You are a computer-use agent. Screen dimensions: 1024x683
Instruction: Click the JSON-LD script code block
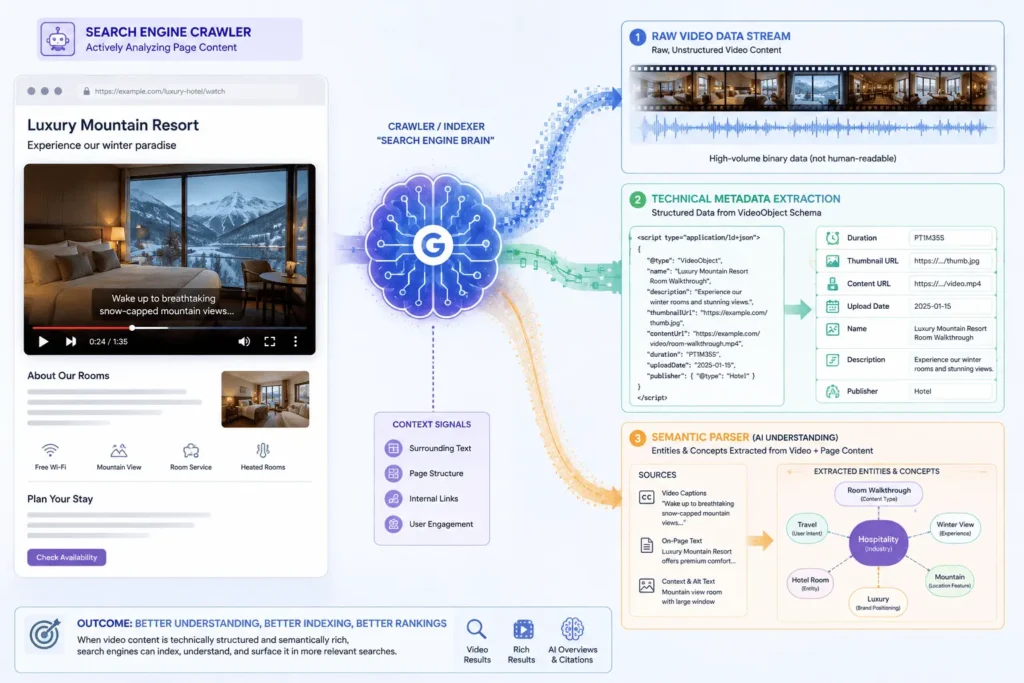[x=706, y=317]
